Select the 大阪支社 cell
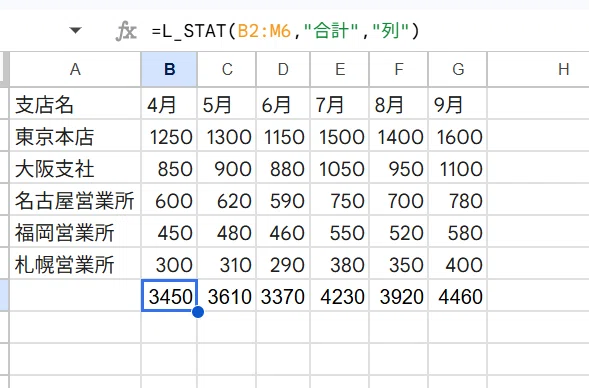 [x=75, y=168]
